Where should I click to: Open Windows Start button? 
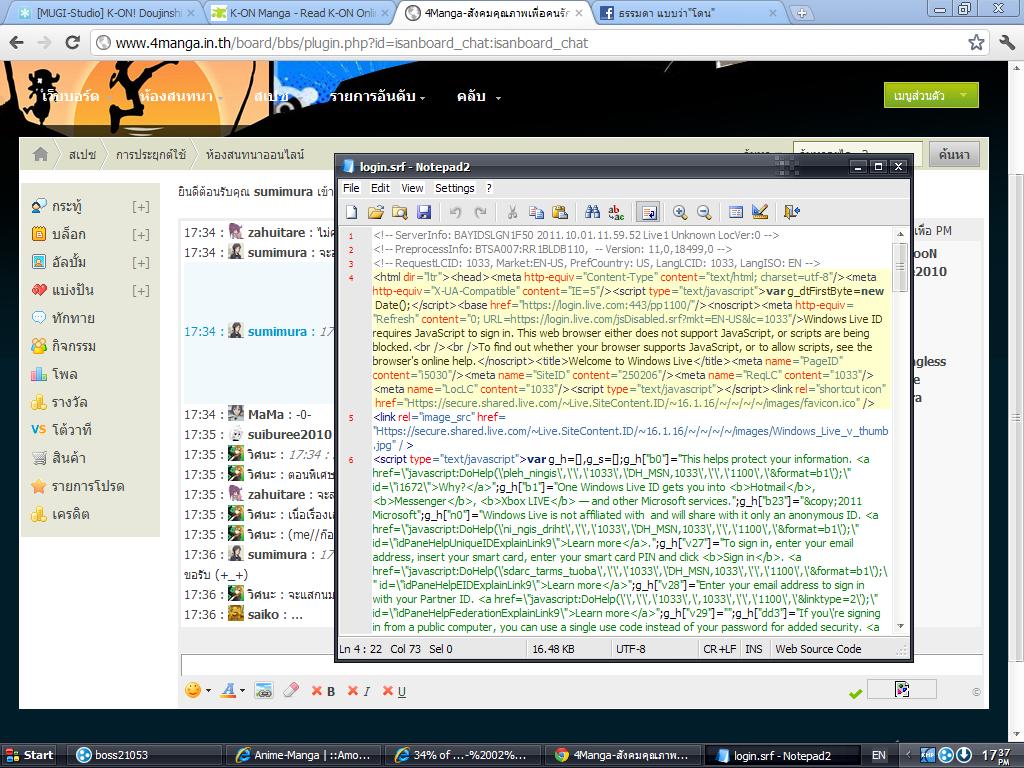pyautogui.click(x=29, y=755)
